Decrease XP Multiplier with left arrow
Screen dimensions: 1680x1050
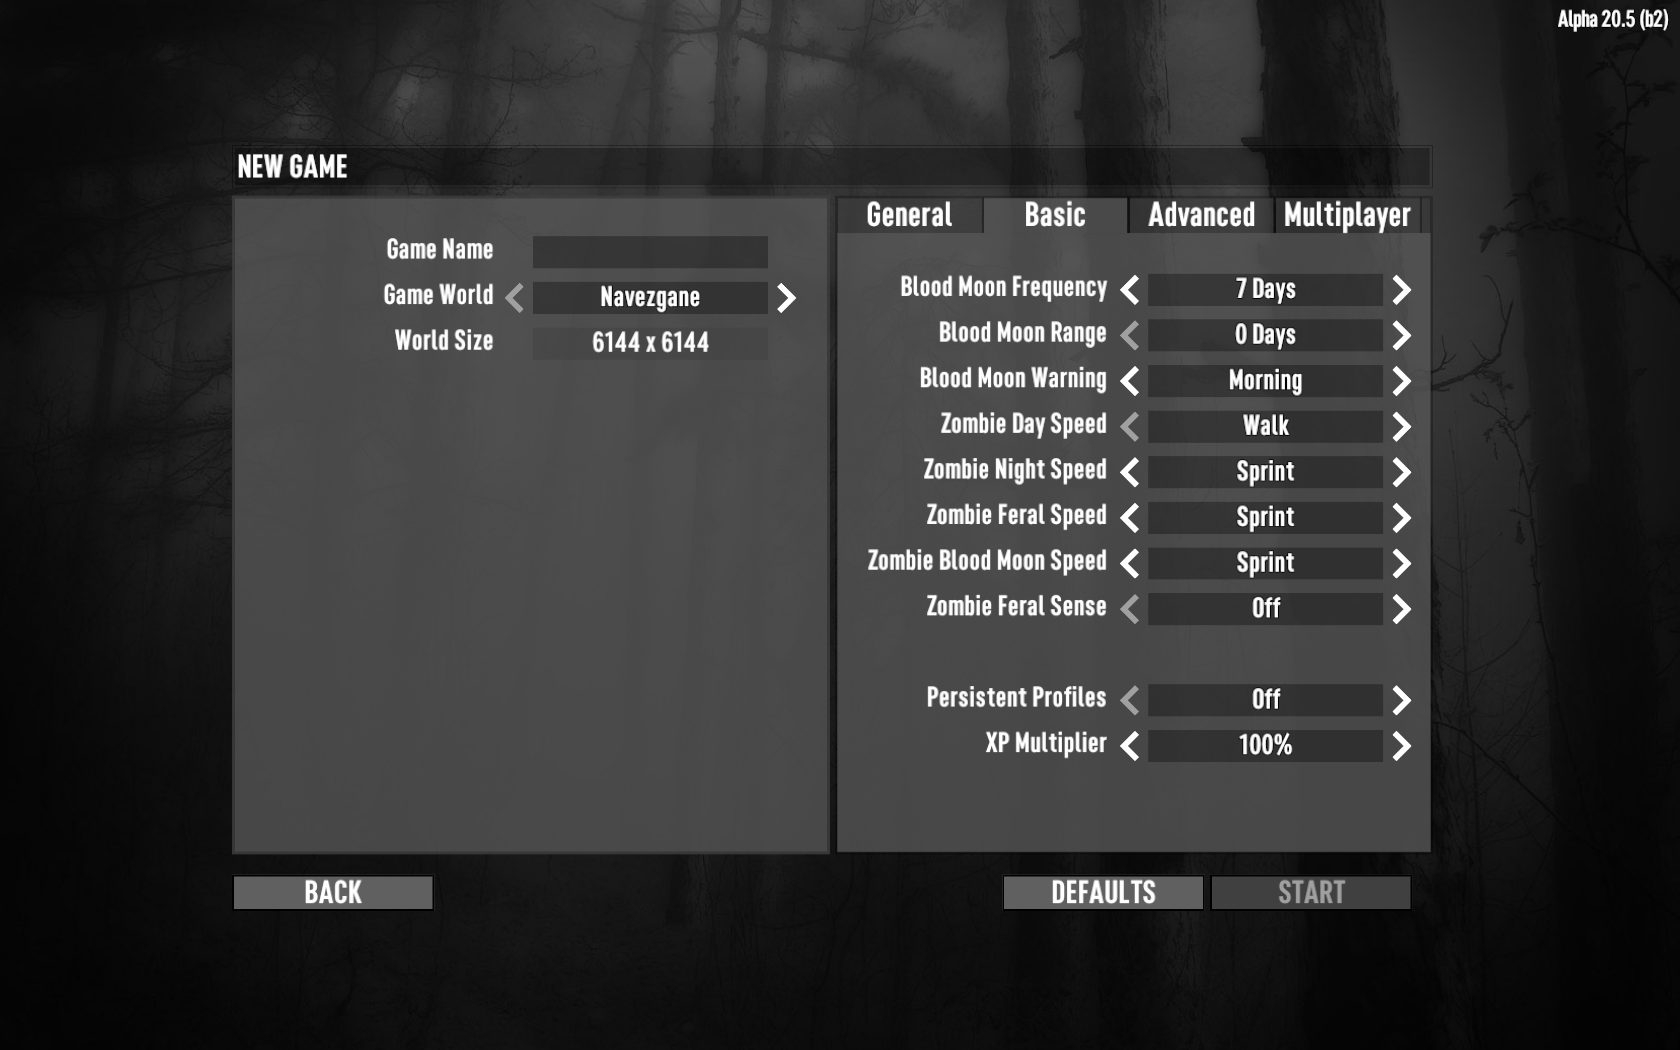pos(1130,746)
